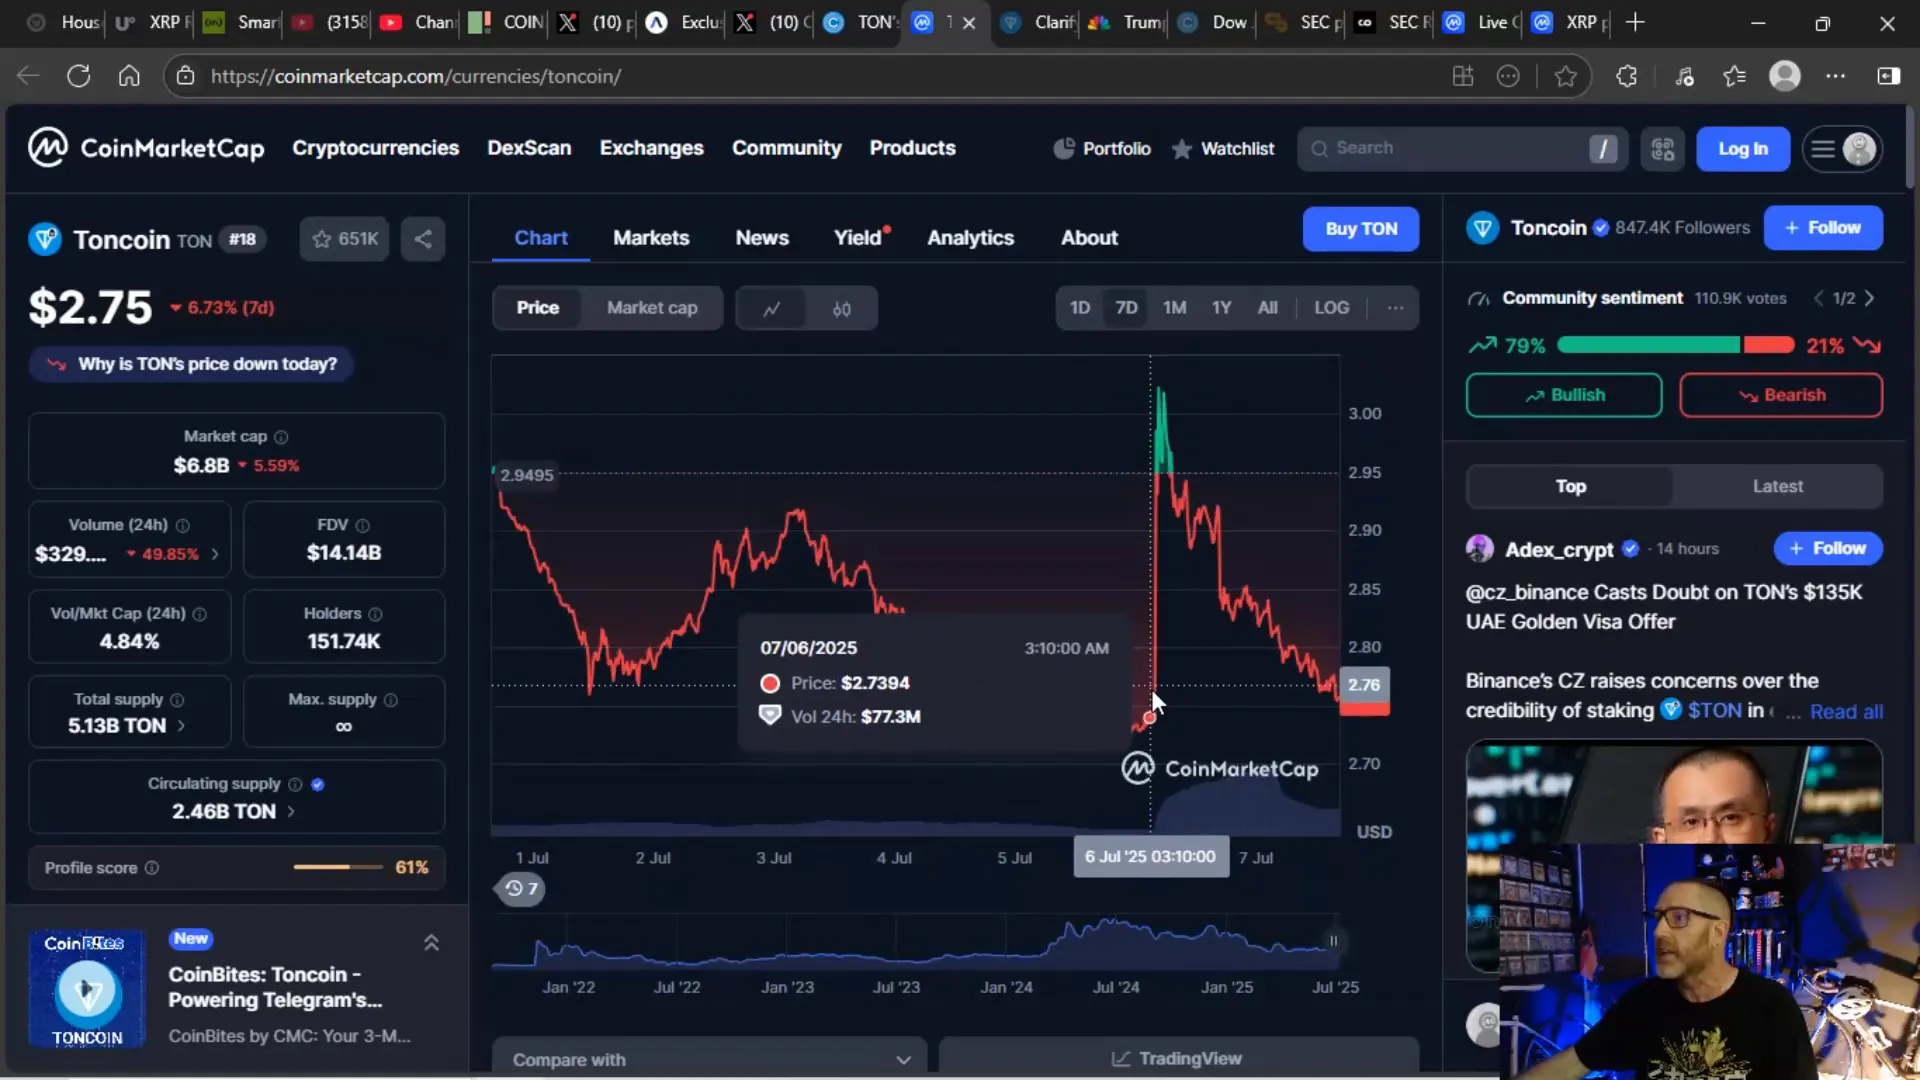Click the browser refresh icon
This screenshot has height=1080, width=1920.
click(79, 76)
